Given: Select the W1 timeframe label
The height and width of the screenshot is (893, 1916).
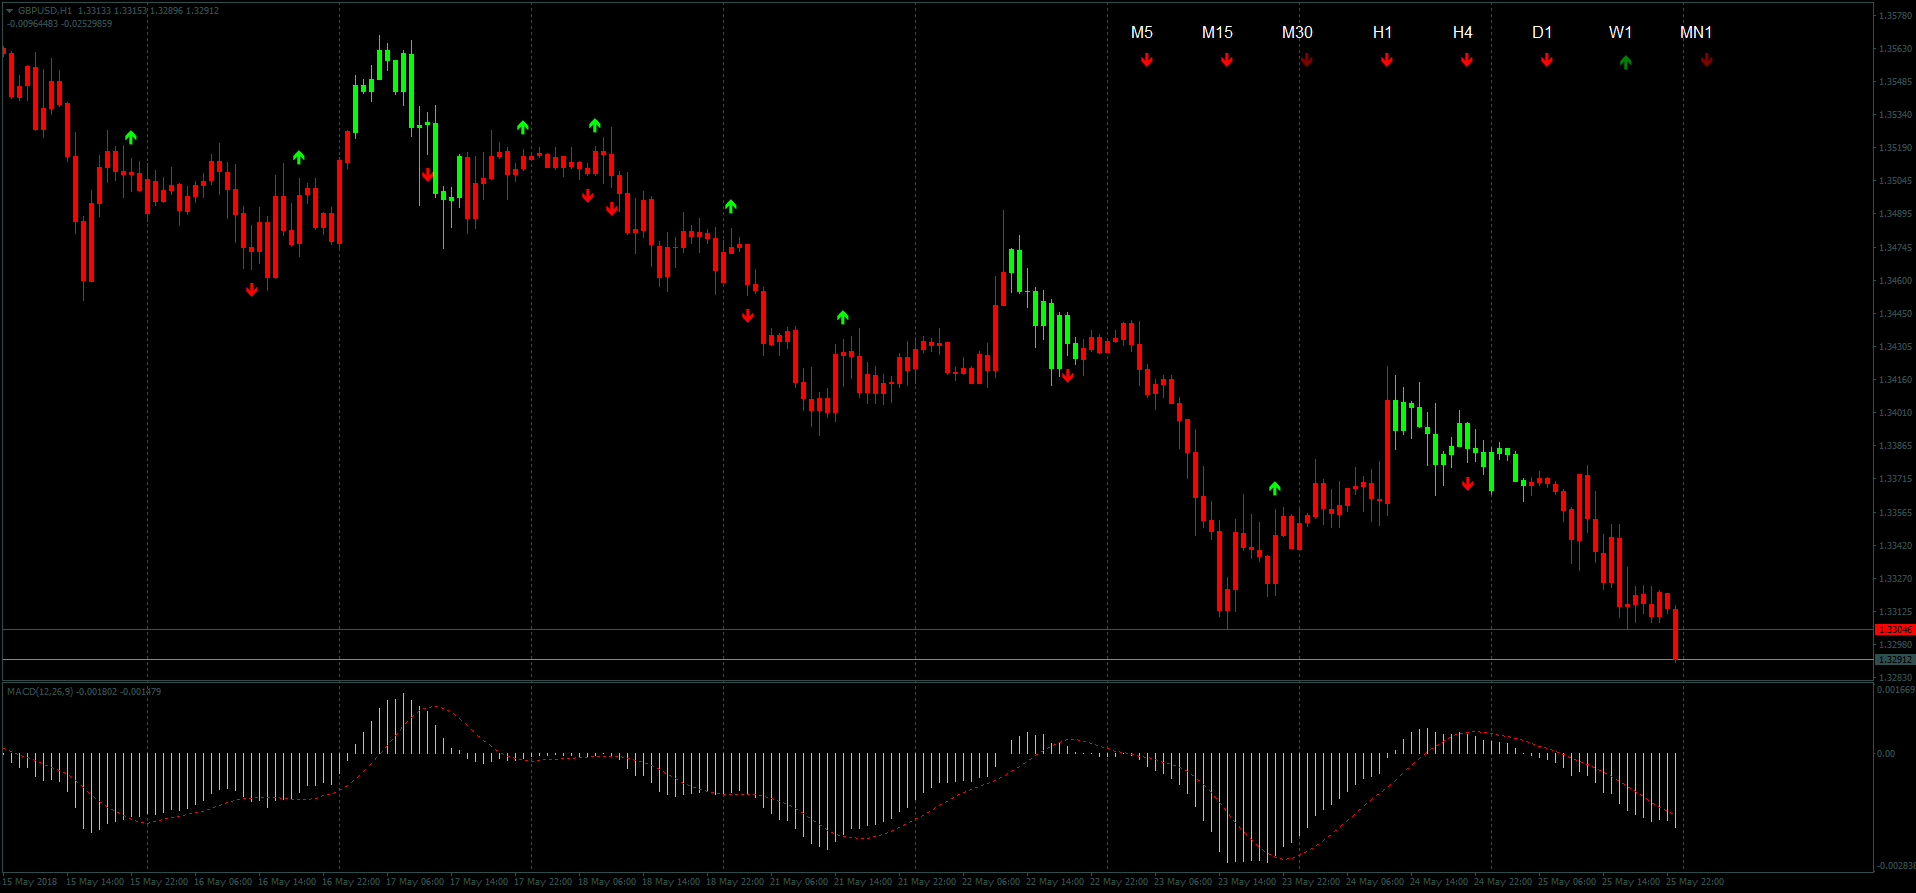Looking at the screenshot, I should click(x=1620, y=33).
